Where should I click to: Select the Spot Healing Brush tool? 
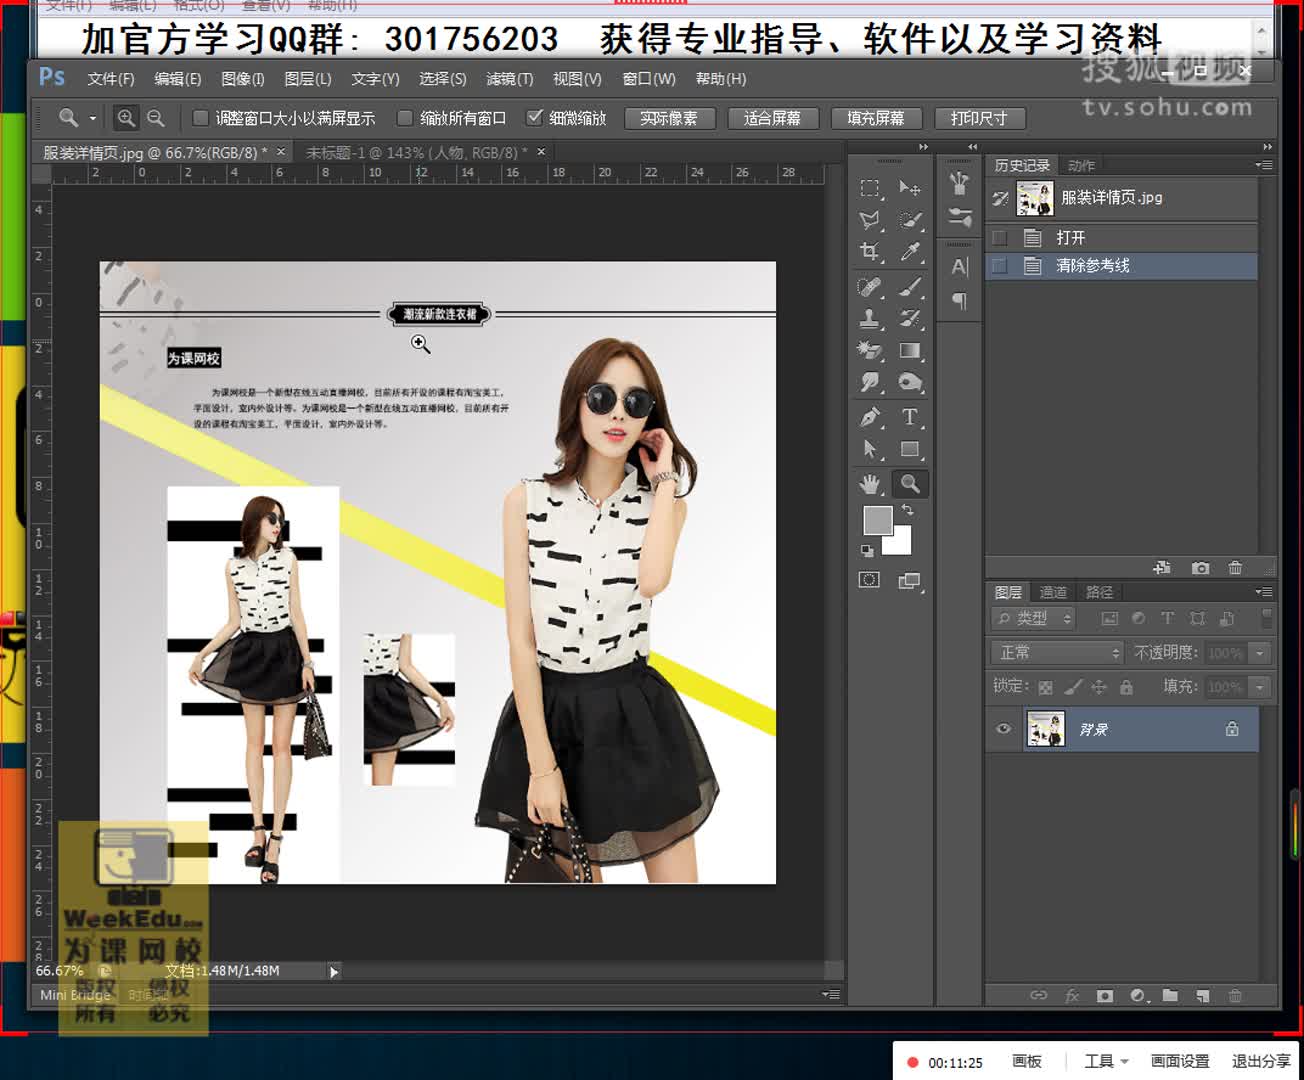click(870, 287)
